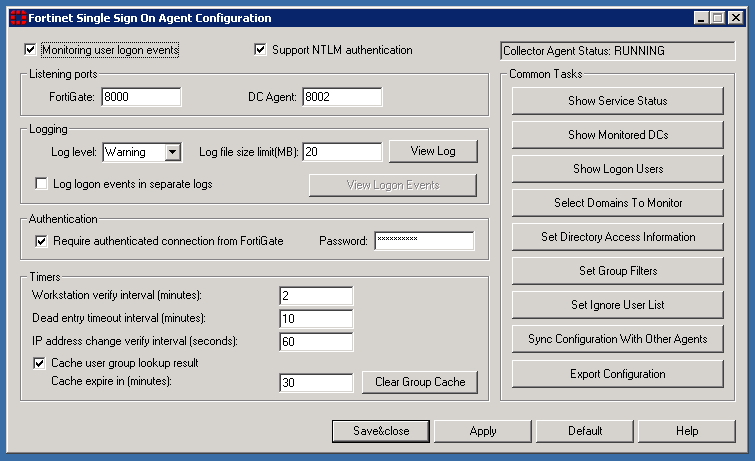Click the Save&close button
This screenshot has width=755, height=461.
tap(381, 431)
